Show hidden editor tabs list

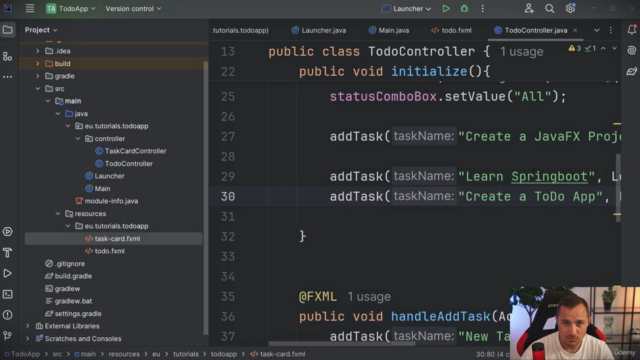597,30
